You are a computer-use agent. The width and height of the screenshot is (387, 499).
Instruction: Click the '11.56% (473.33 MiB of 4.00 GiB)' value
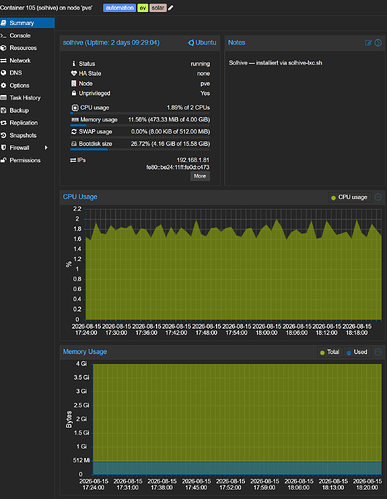(169, 119)
